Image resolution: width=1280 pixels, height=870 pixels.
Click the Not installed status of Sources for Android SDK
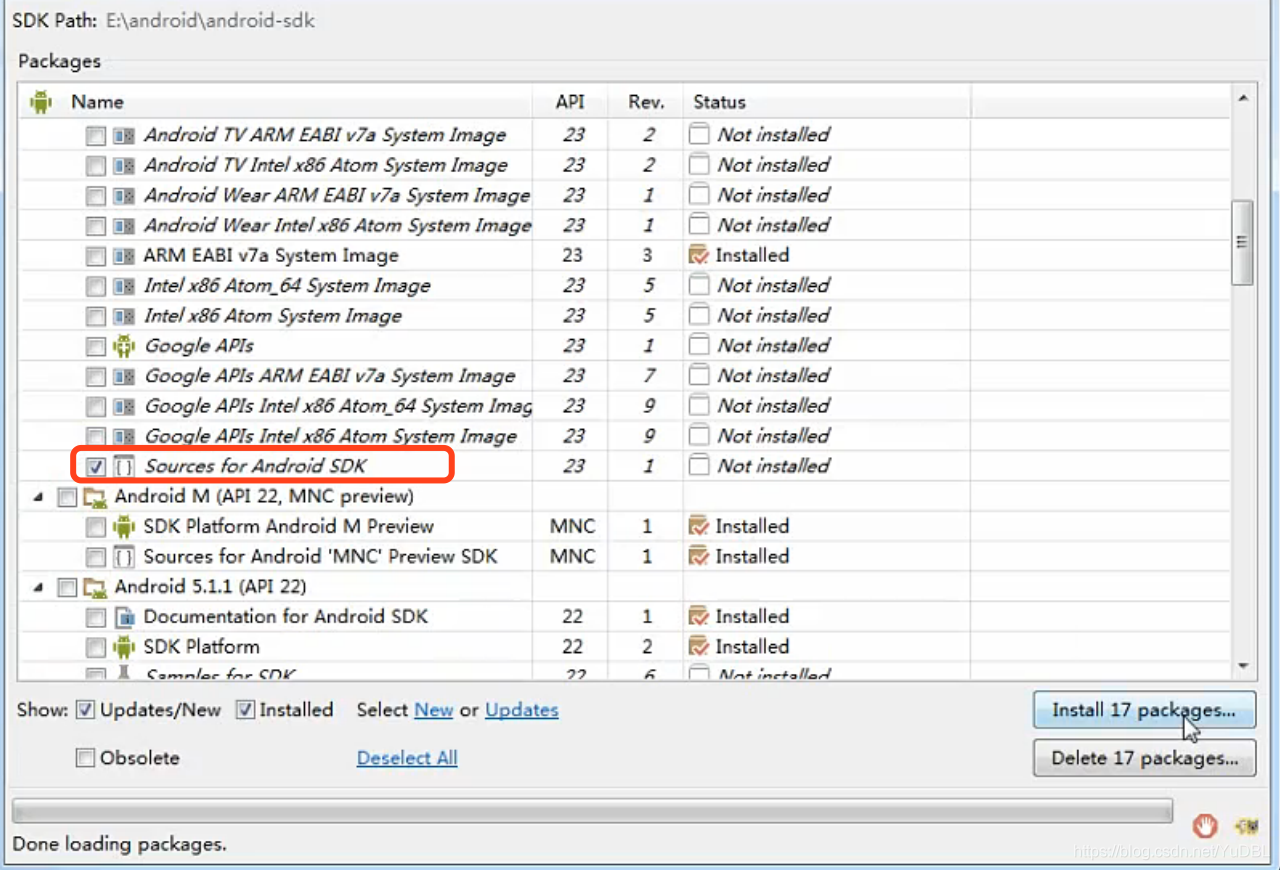774,466
